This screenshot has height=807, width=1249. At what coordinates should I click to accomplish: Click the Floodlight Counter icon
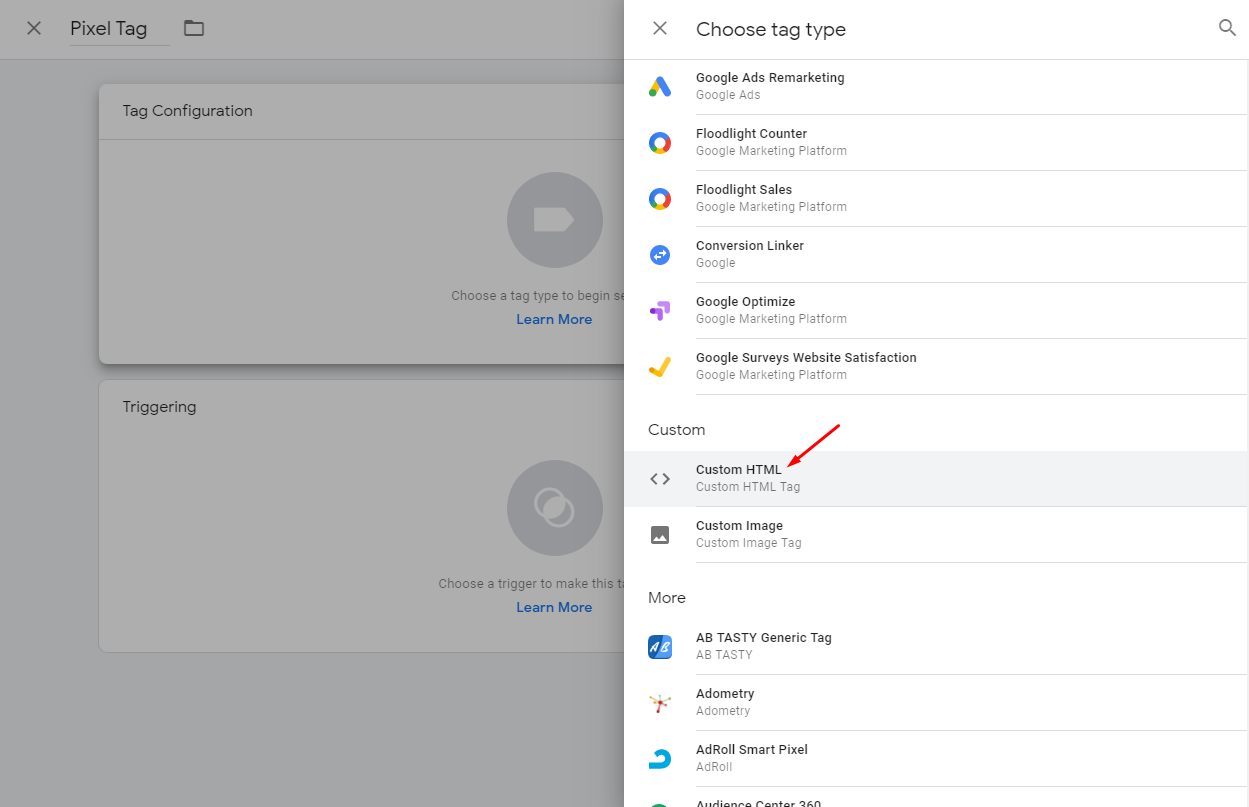tap(660, 143)
